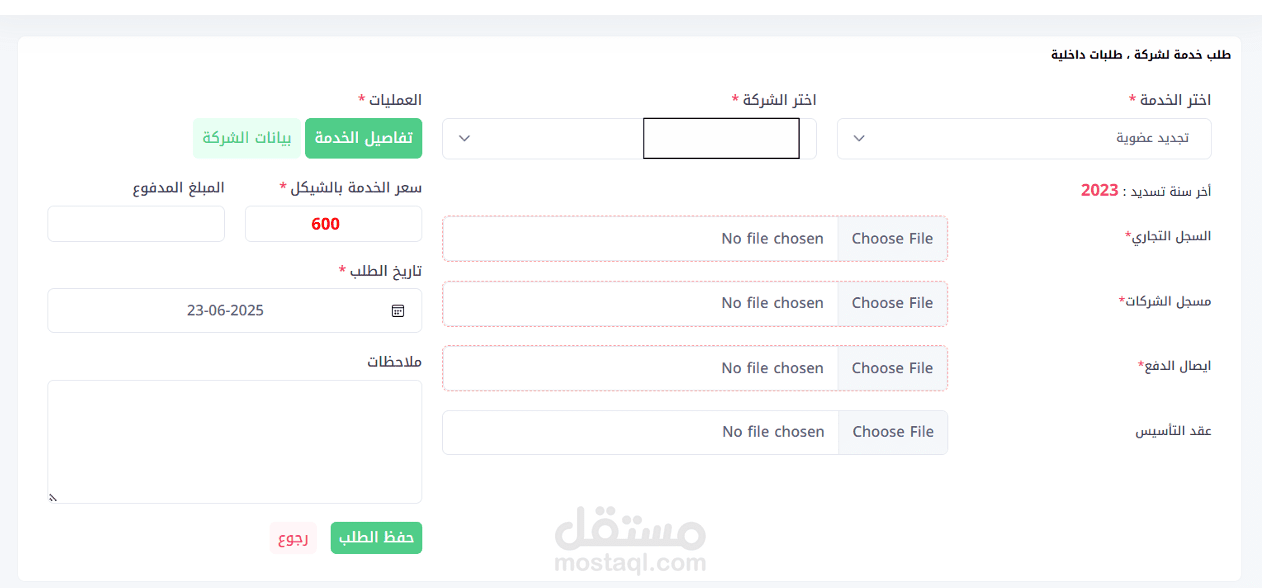Viewport: 1262px width, 588px height.
Task: Click the notes text area resize handle
Action: pyautogui.click(x=53, y=497)
